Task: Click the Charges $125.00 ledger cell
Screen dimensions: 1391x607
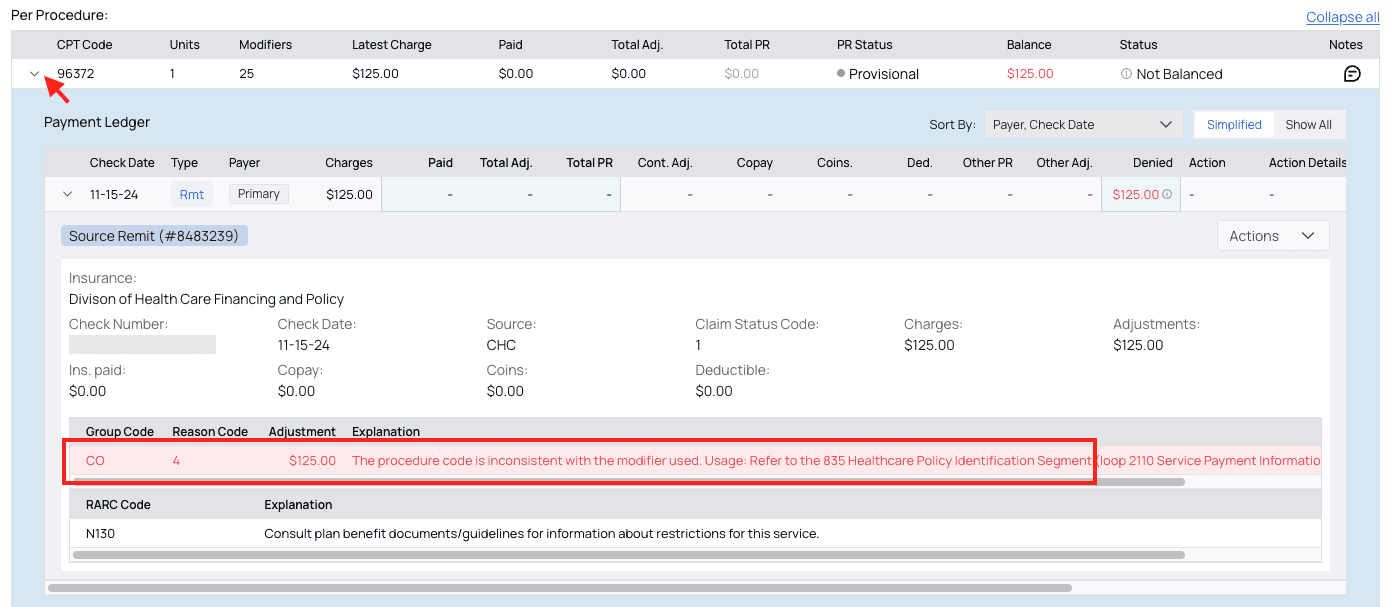Action: tap(349, 195)
